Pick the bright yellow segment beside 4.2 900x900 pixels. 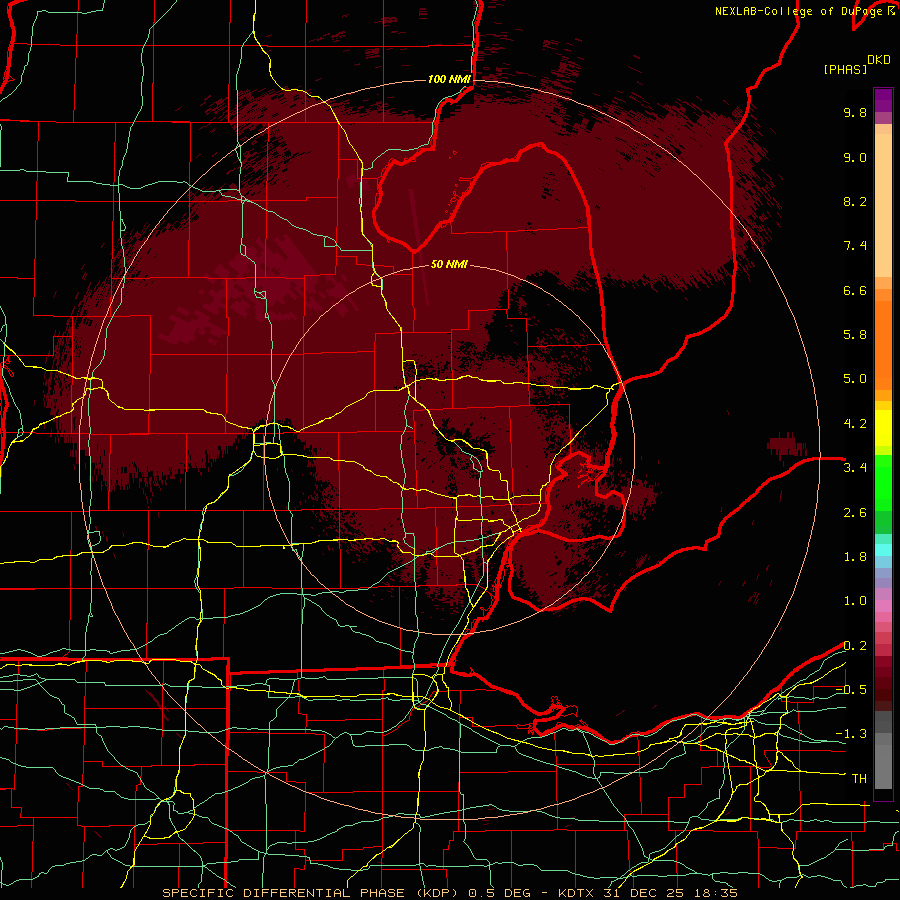tap(883, 428)
